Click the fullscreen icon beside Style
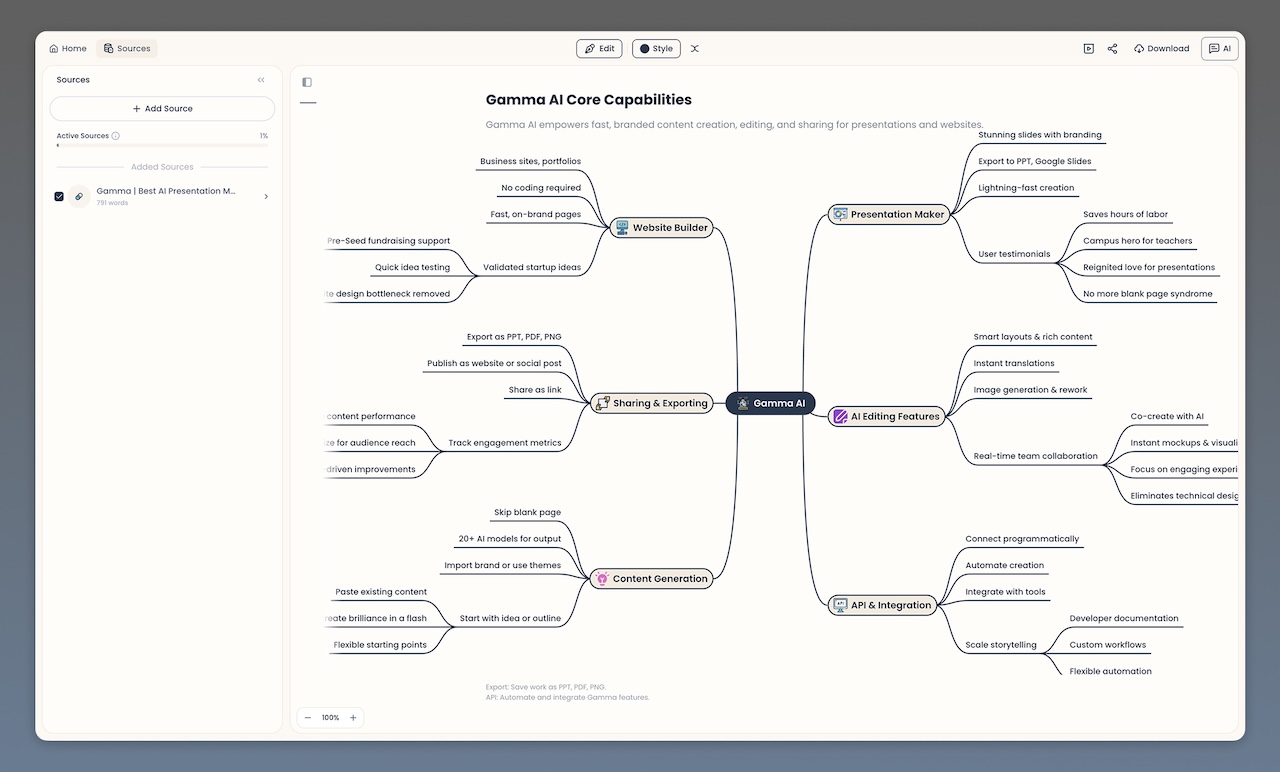The height and width of the screenshot is (772, 1280). click(x=695, y=48)
